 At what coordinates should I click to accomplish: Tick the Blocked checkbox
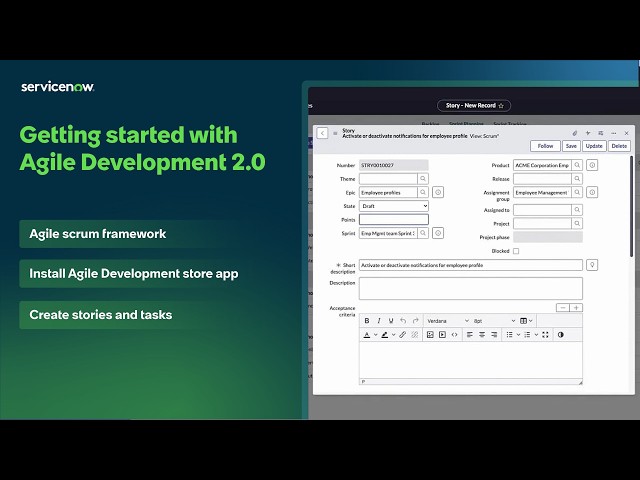516,251
